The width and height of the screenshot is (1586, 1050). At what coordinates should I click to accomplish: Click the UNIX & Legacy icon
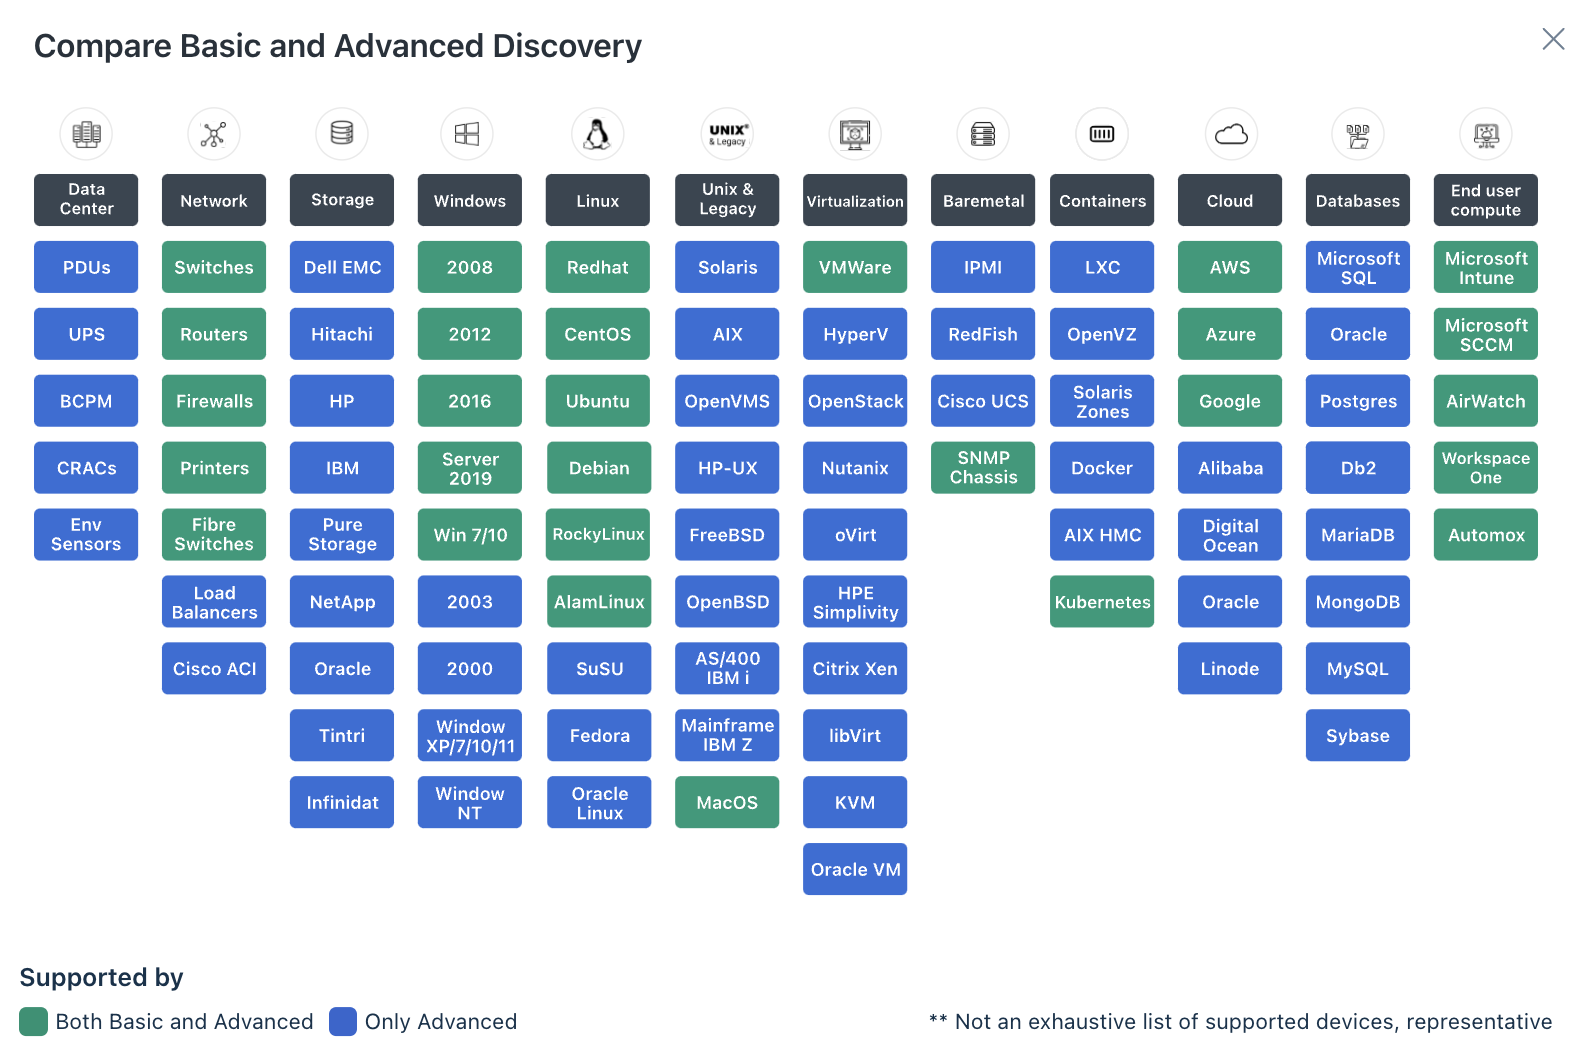point(727,134)
